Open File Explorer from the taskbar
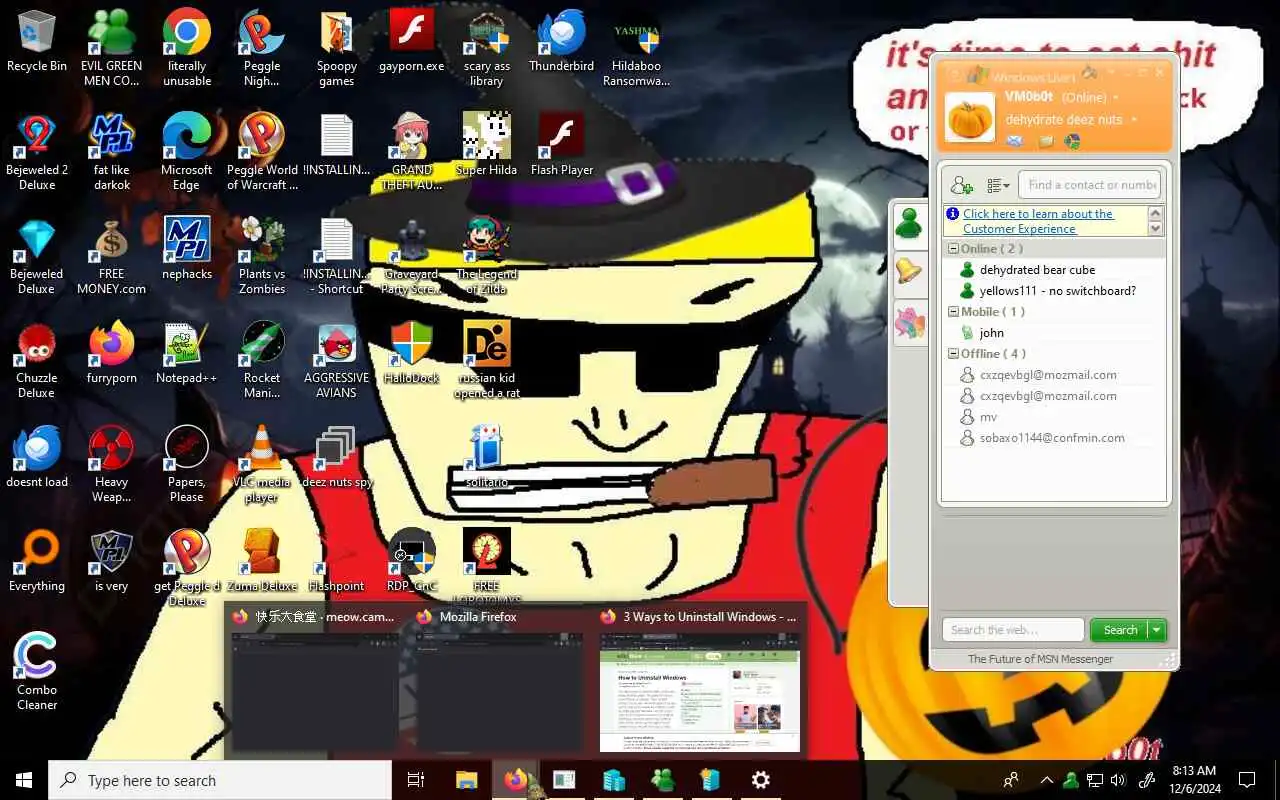Viewport: 1280px width, 800px height. click(466, 780)
